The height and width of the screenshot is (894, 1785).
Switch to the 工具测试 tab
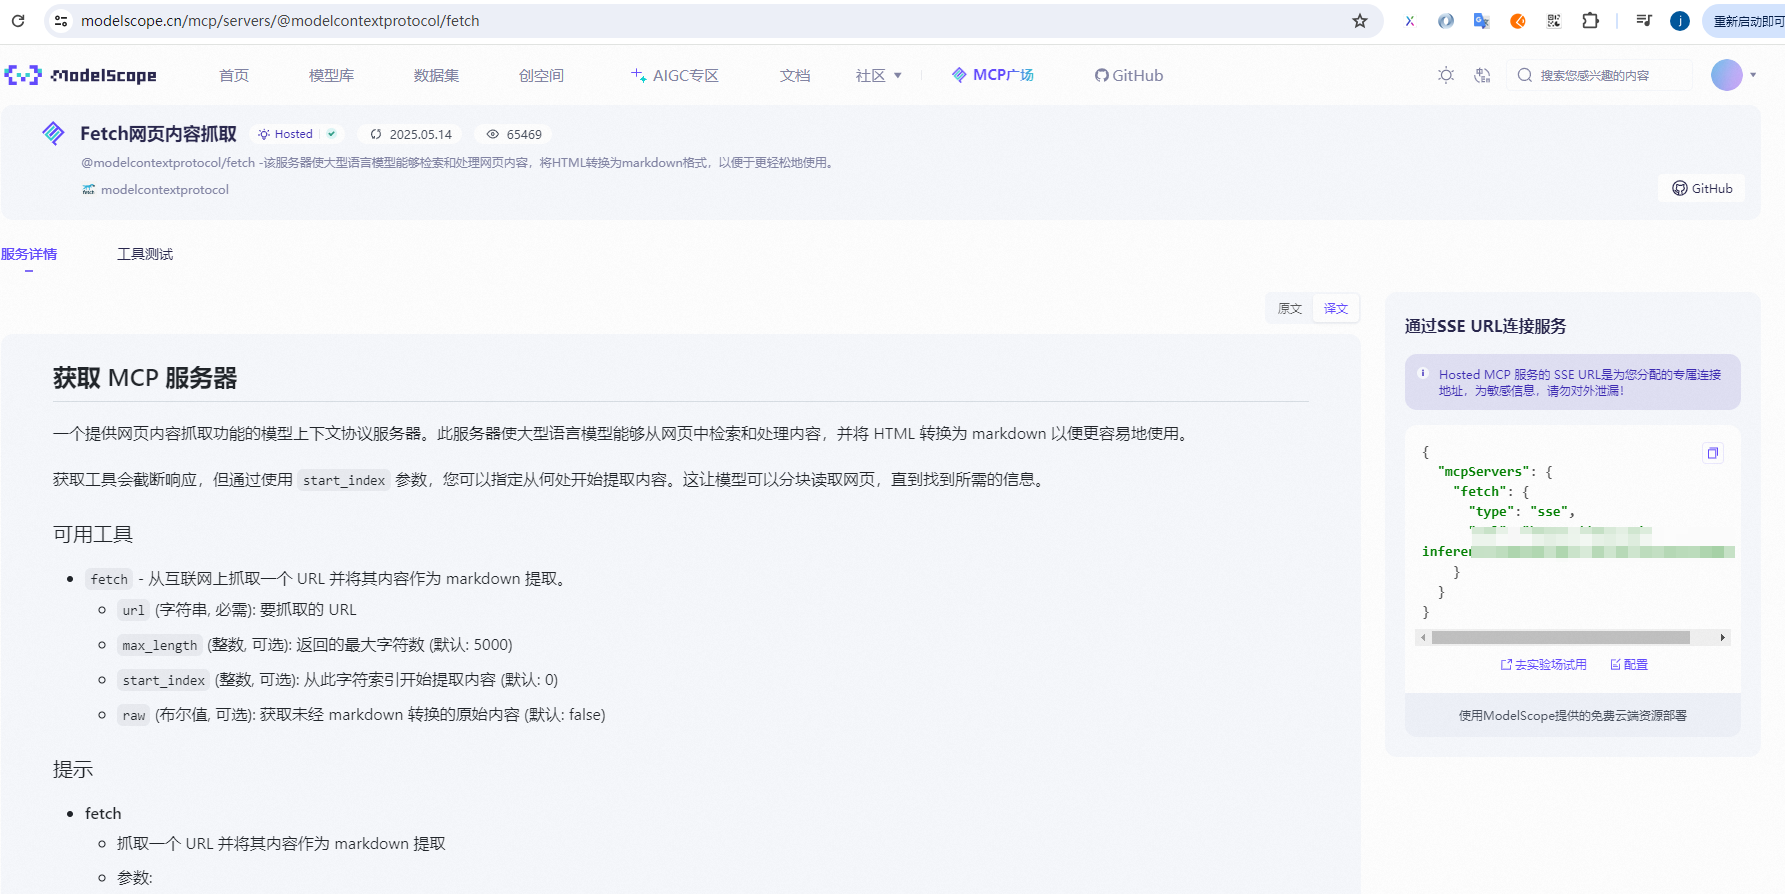click(x=145, y=254)
